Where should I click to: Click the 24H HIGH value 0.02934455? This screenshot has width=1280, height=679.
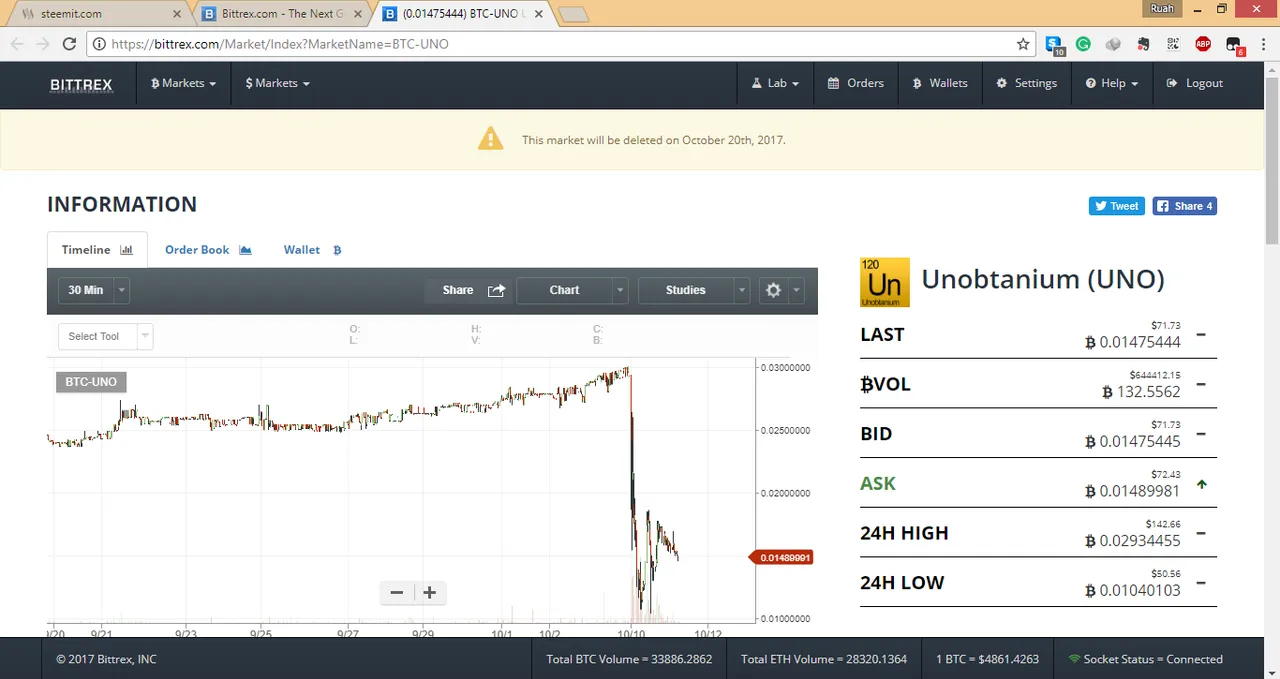1133,541
